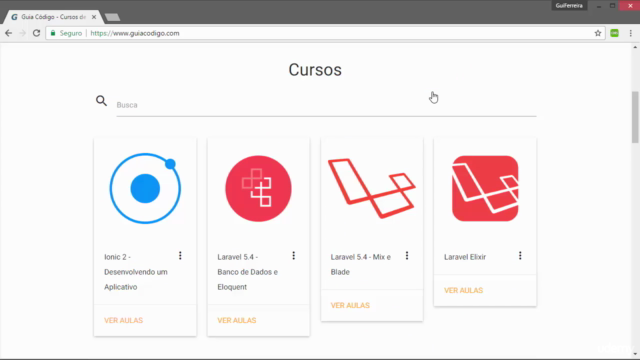Click the GuiFerreira profile button

569,5
